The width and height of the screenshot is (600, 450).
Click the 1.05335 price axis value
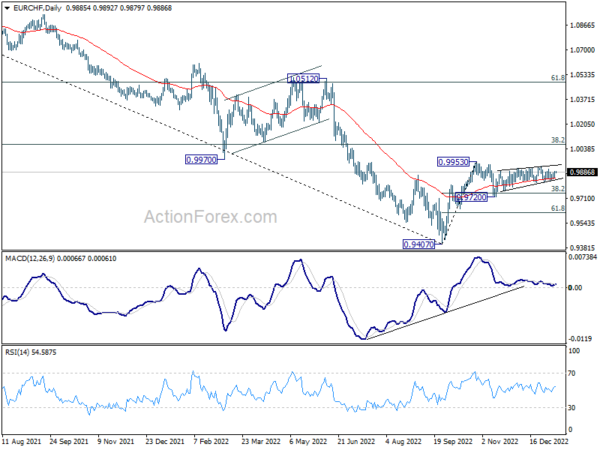tap(582, 75)
